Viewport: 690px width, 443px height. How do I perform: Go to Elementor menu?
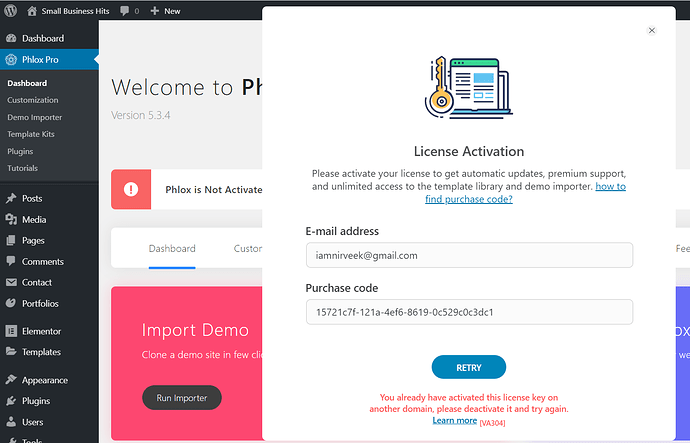coord(41,331)
